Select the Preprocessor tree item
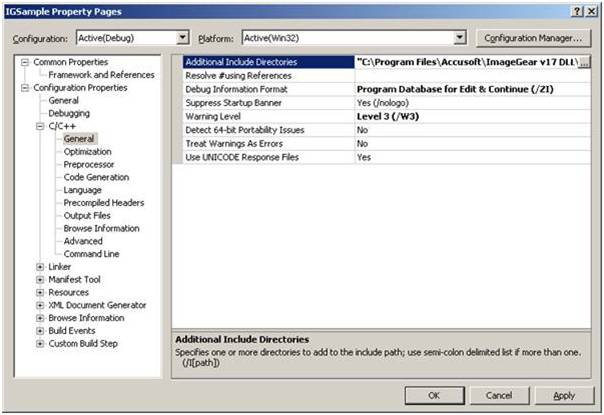Viewport: 604px width, 415px height. (x=88, y=165)
